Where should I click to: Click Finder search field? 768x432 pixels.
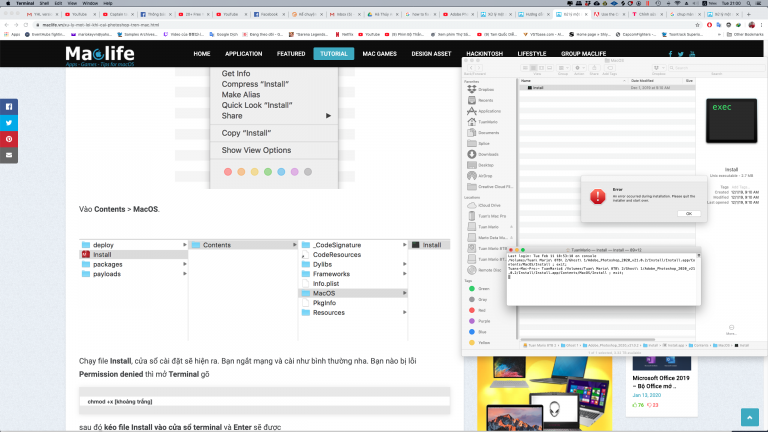point(716,68)
